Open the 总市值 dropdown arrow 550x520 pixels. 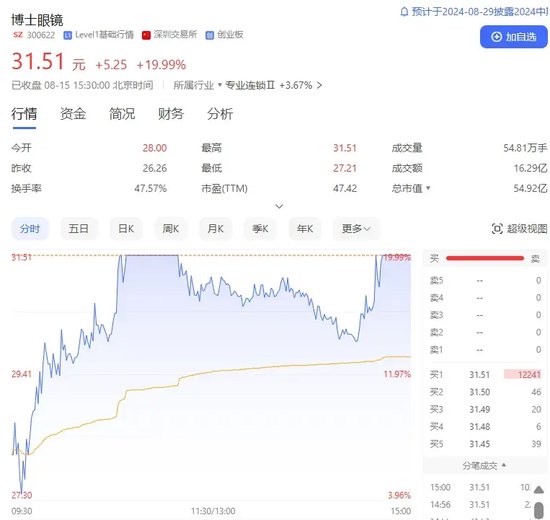tap(428, 188)
